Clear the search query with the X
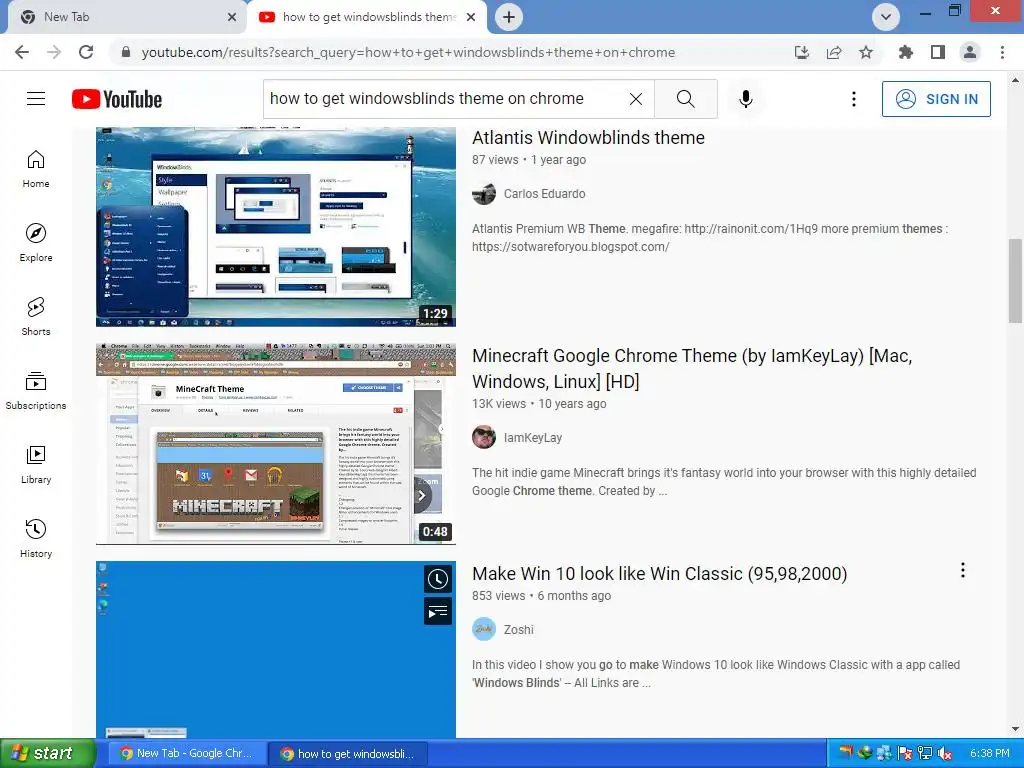 click(635, 99)
